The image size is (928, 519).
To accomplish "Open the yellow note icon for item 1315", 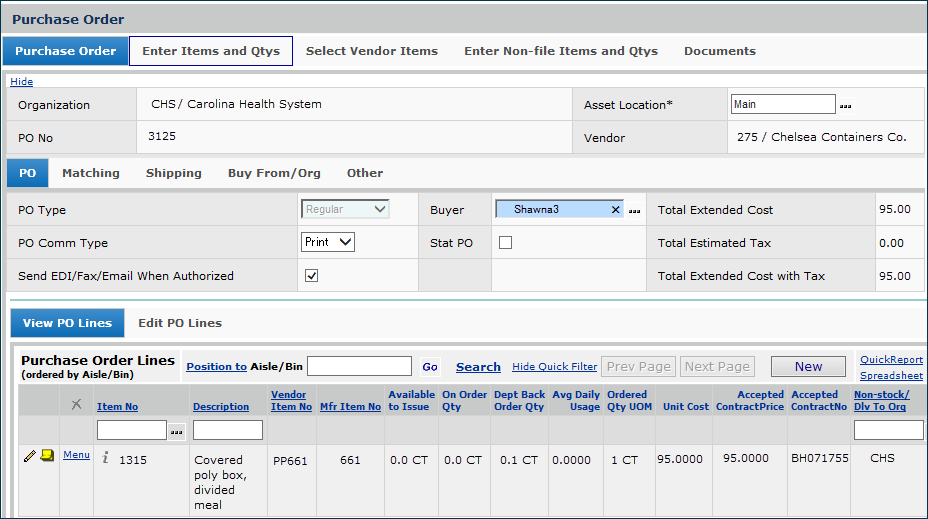I will coord(47,456).
